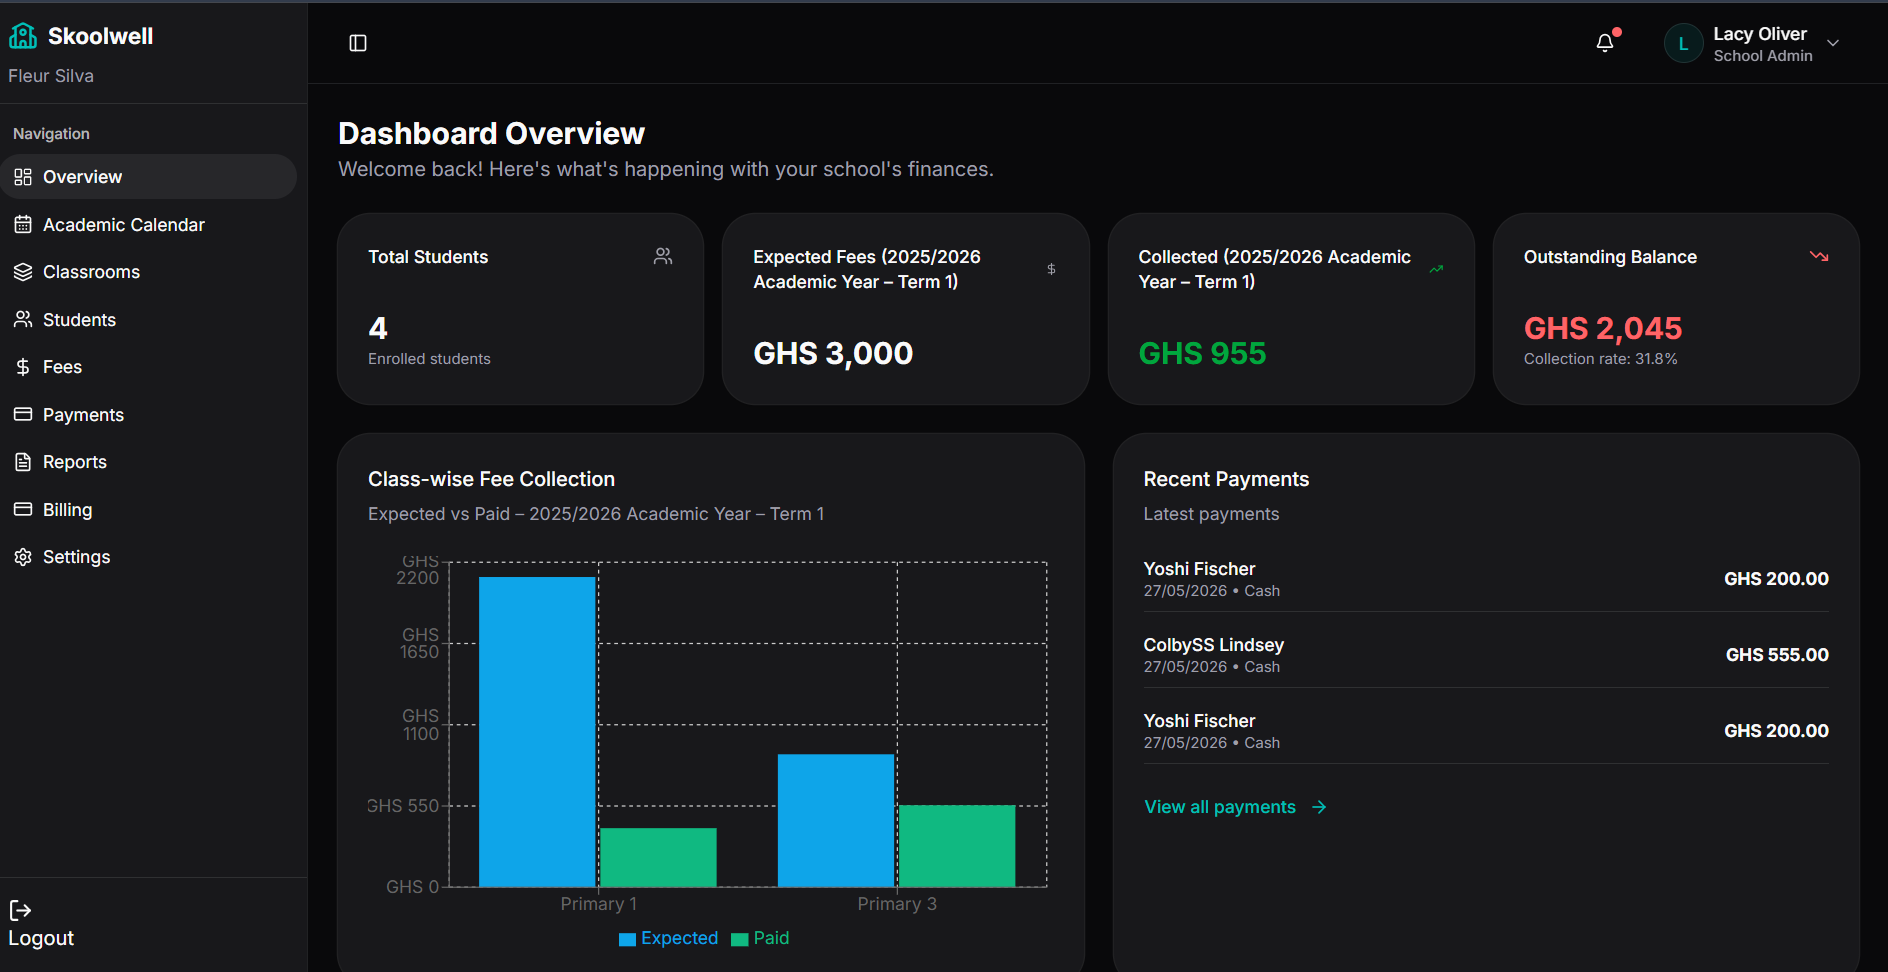Click the Collection rate: 31.8% text
This screenshot has width=1888, height=972.
tap(1600, 359)
